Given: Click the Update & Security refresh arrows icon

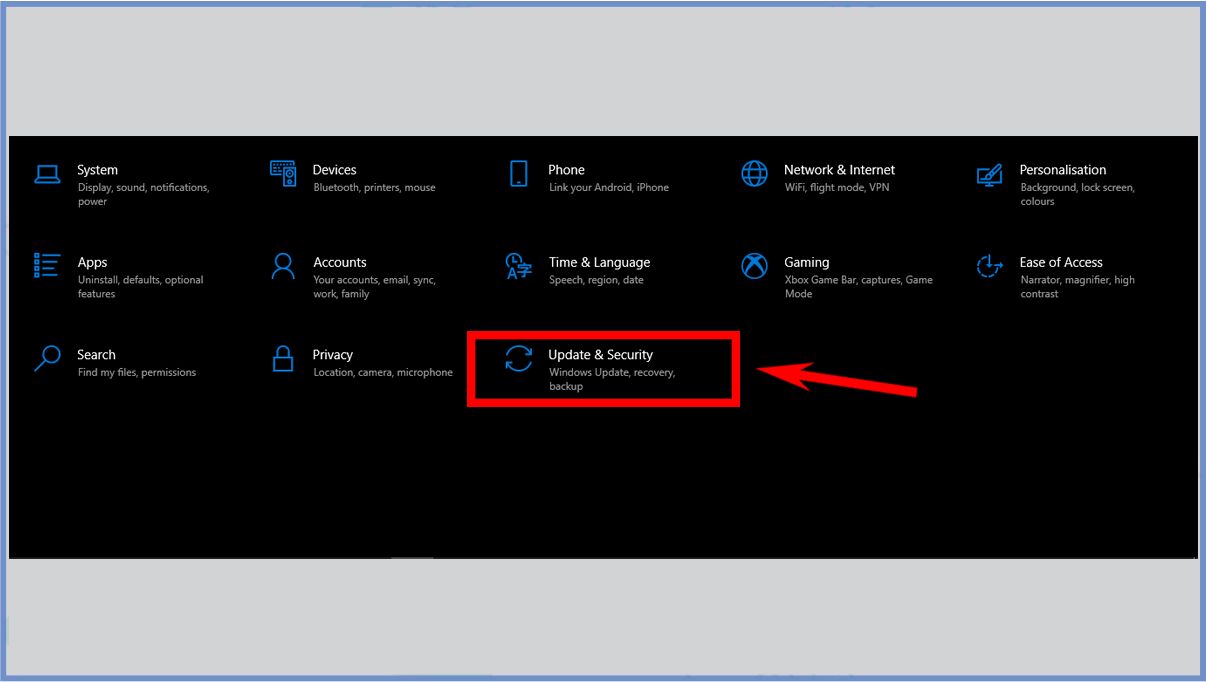Looking at the screenshot, I should [x=518, y=358].
